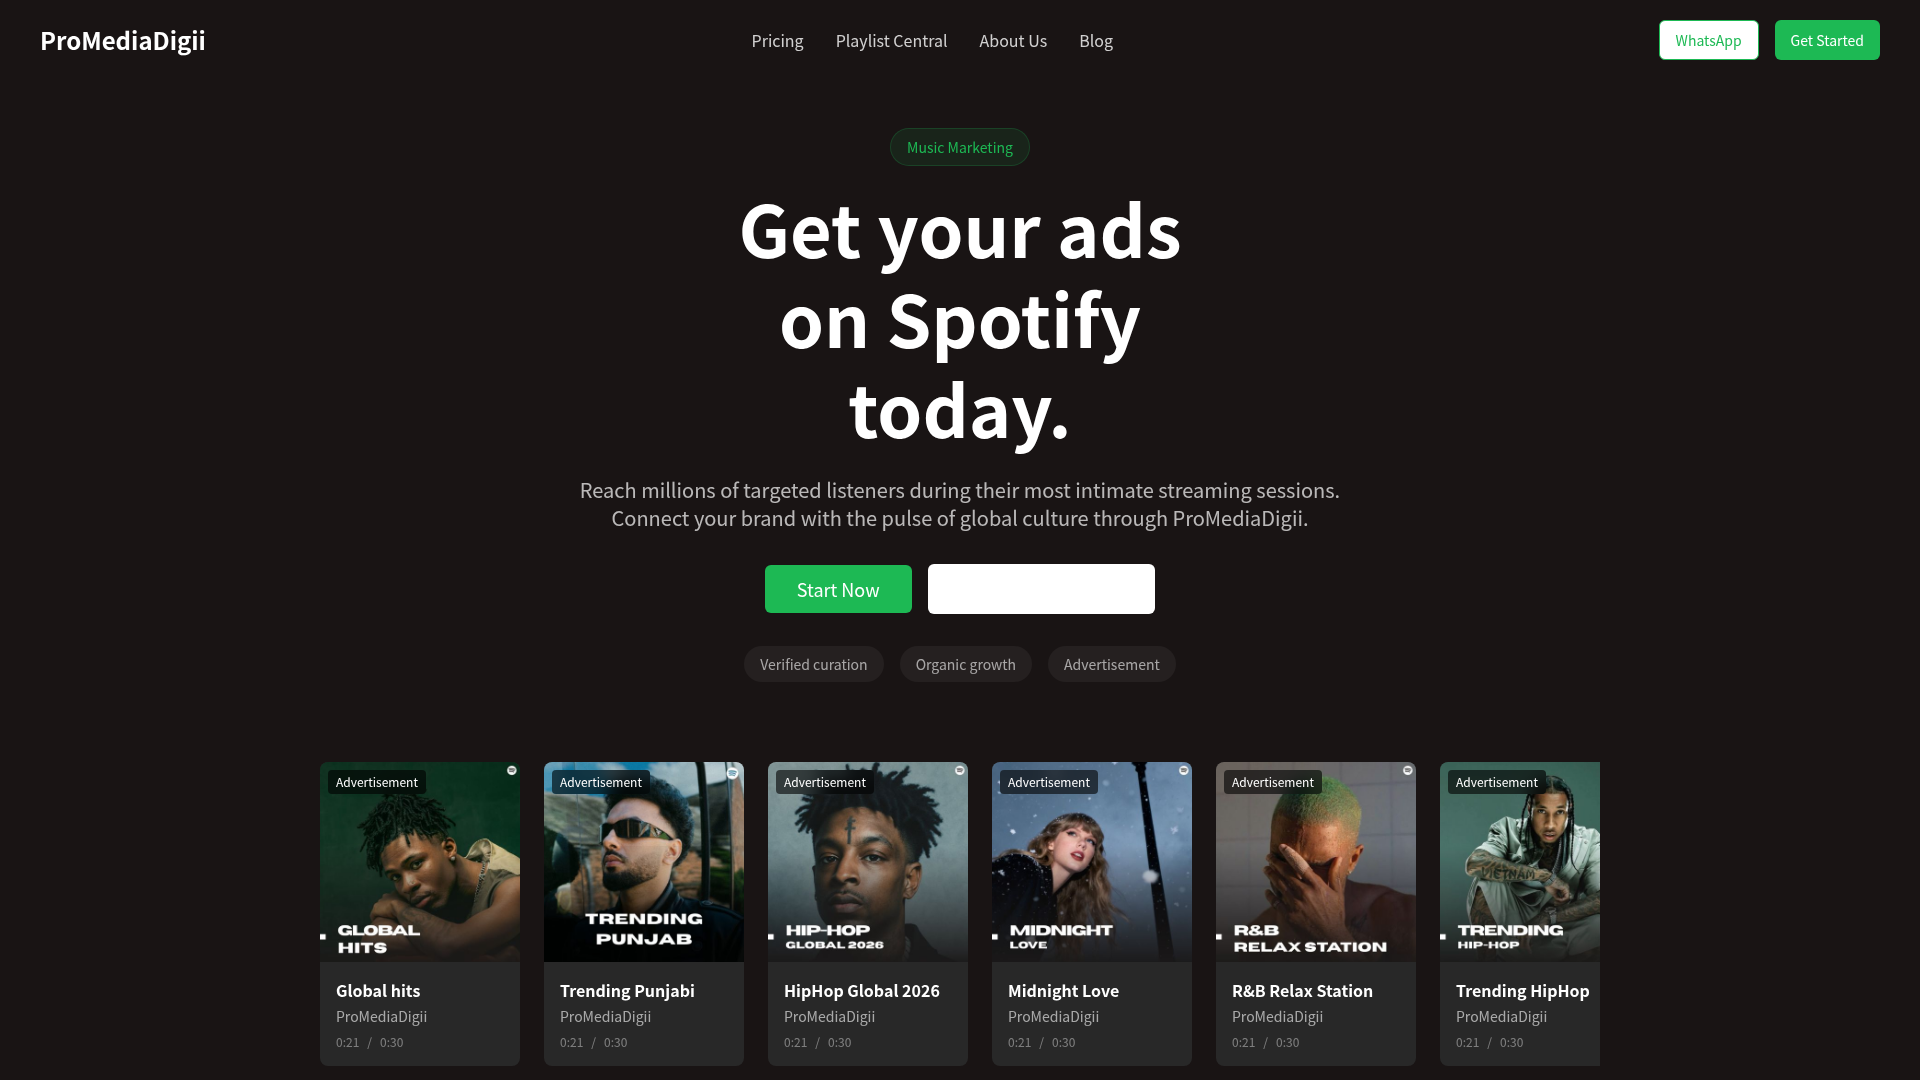
Task: Open the About Us page
Action: tap(1013, 41)
